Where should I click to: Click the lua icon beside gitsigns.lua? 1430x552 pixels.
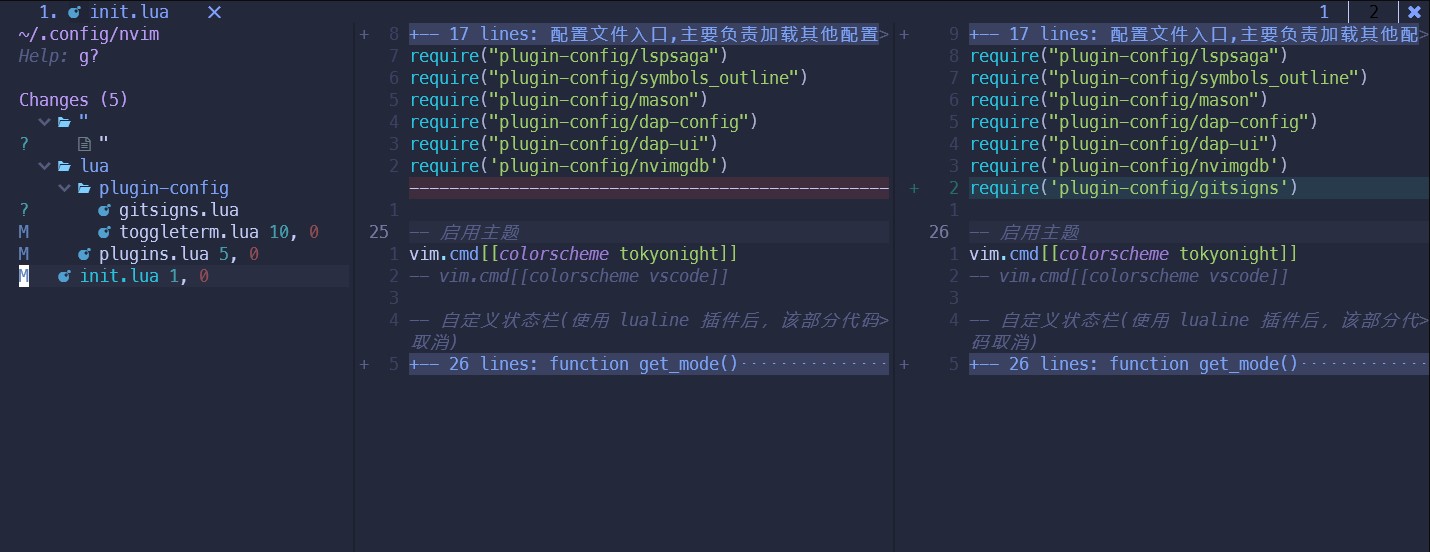(x=104, y=210)
